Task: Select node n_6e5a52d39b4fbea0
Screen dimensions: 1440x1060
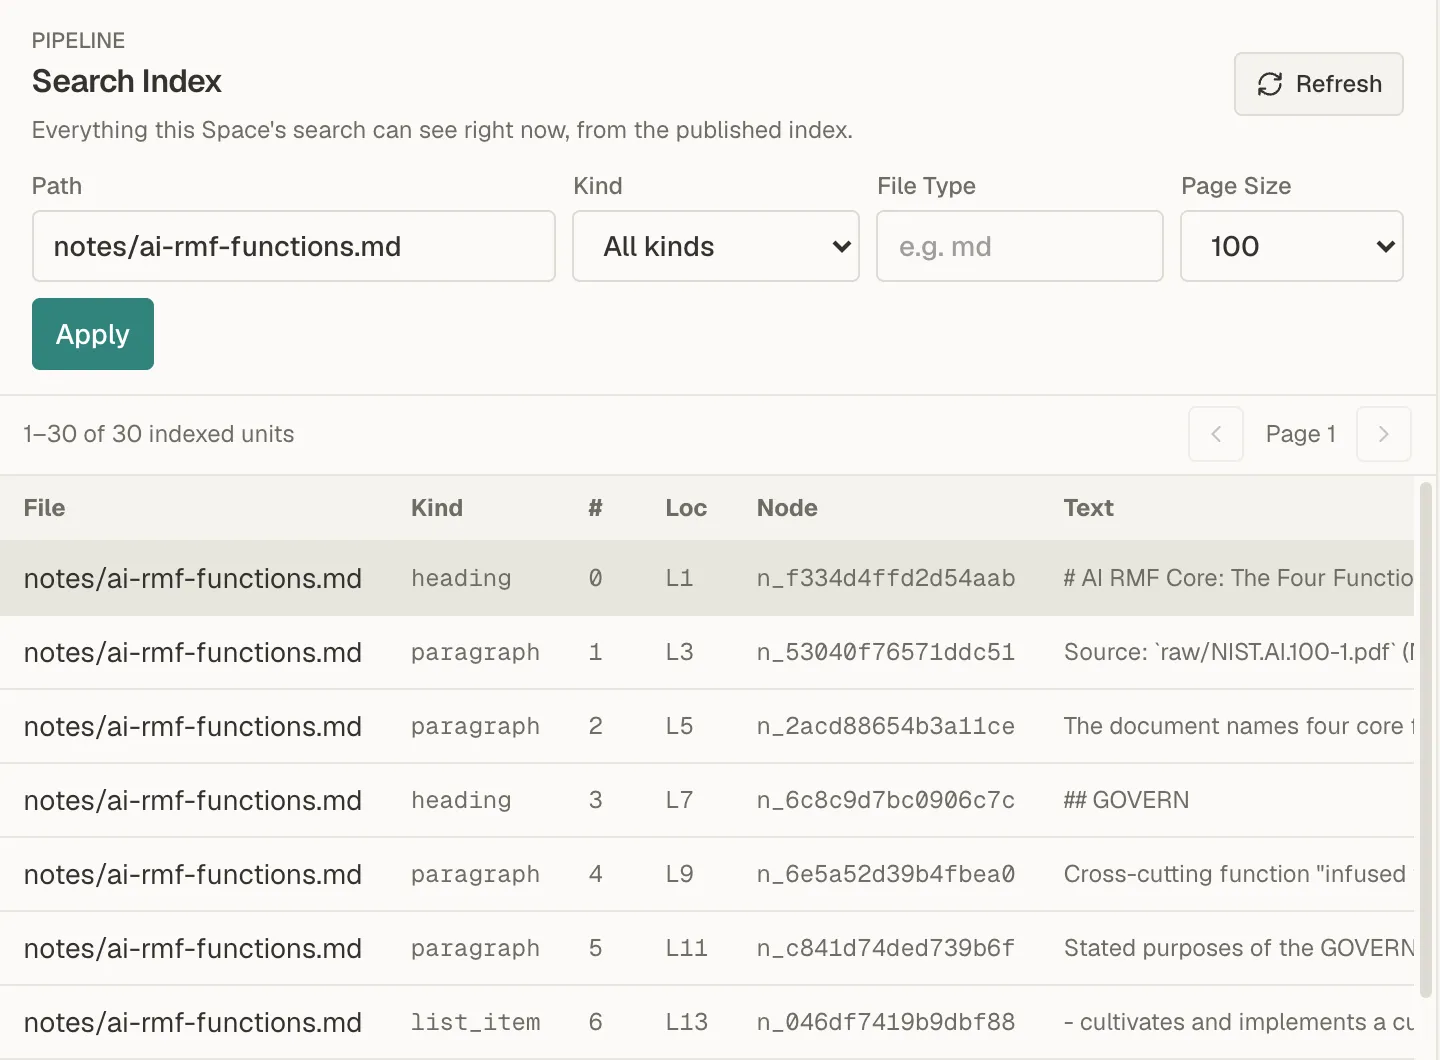Action: coord(886,874)
